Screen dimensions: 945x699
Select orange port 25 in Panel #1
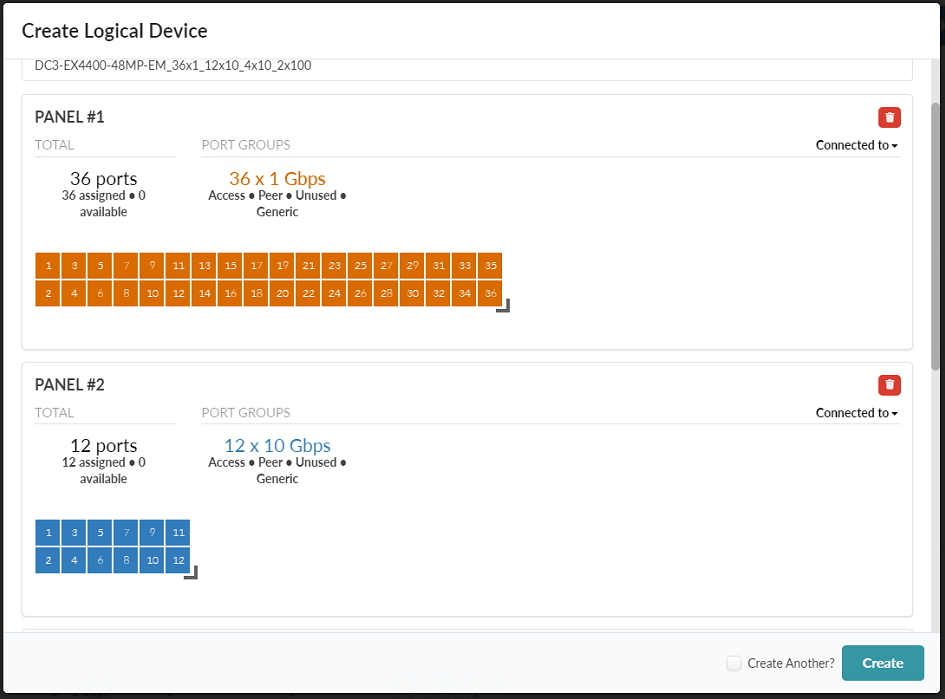[360, 266]
